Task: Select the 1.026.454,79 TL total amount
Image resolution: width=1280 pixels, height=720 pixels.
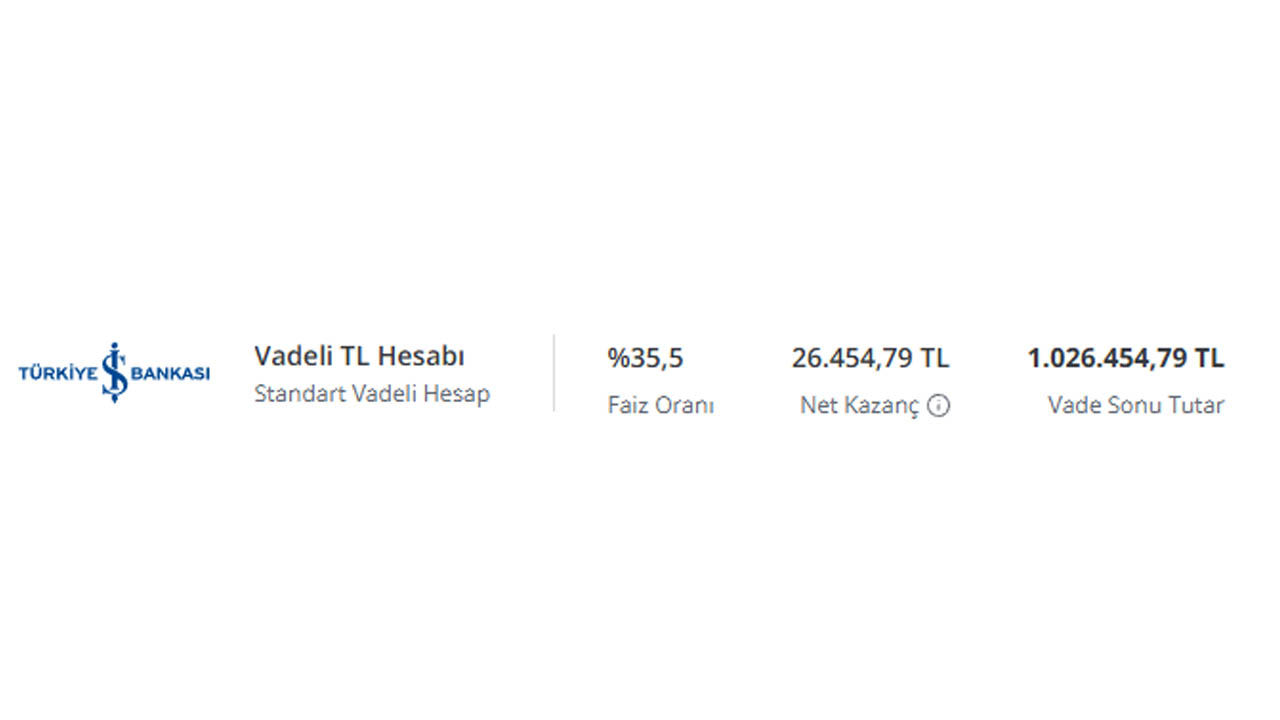Action: click(1125, 358)
